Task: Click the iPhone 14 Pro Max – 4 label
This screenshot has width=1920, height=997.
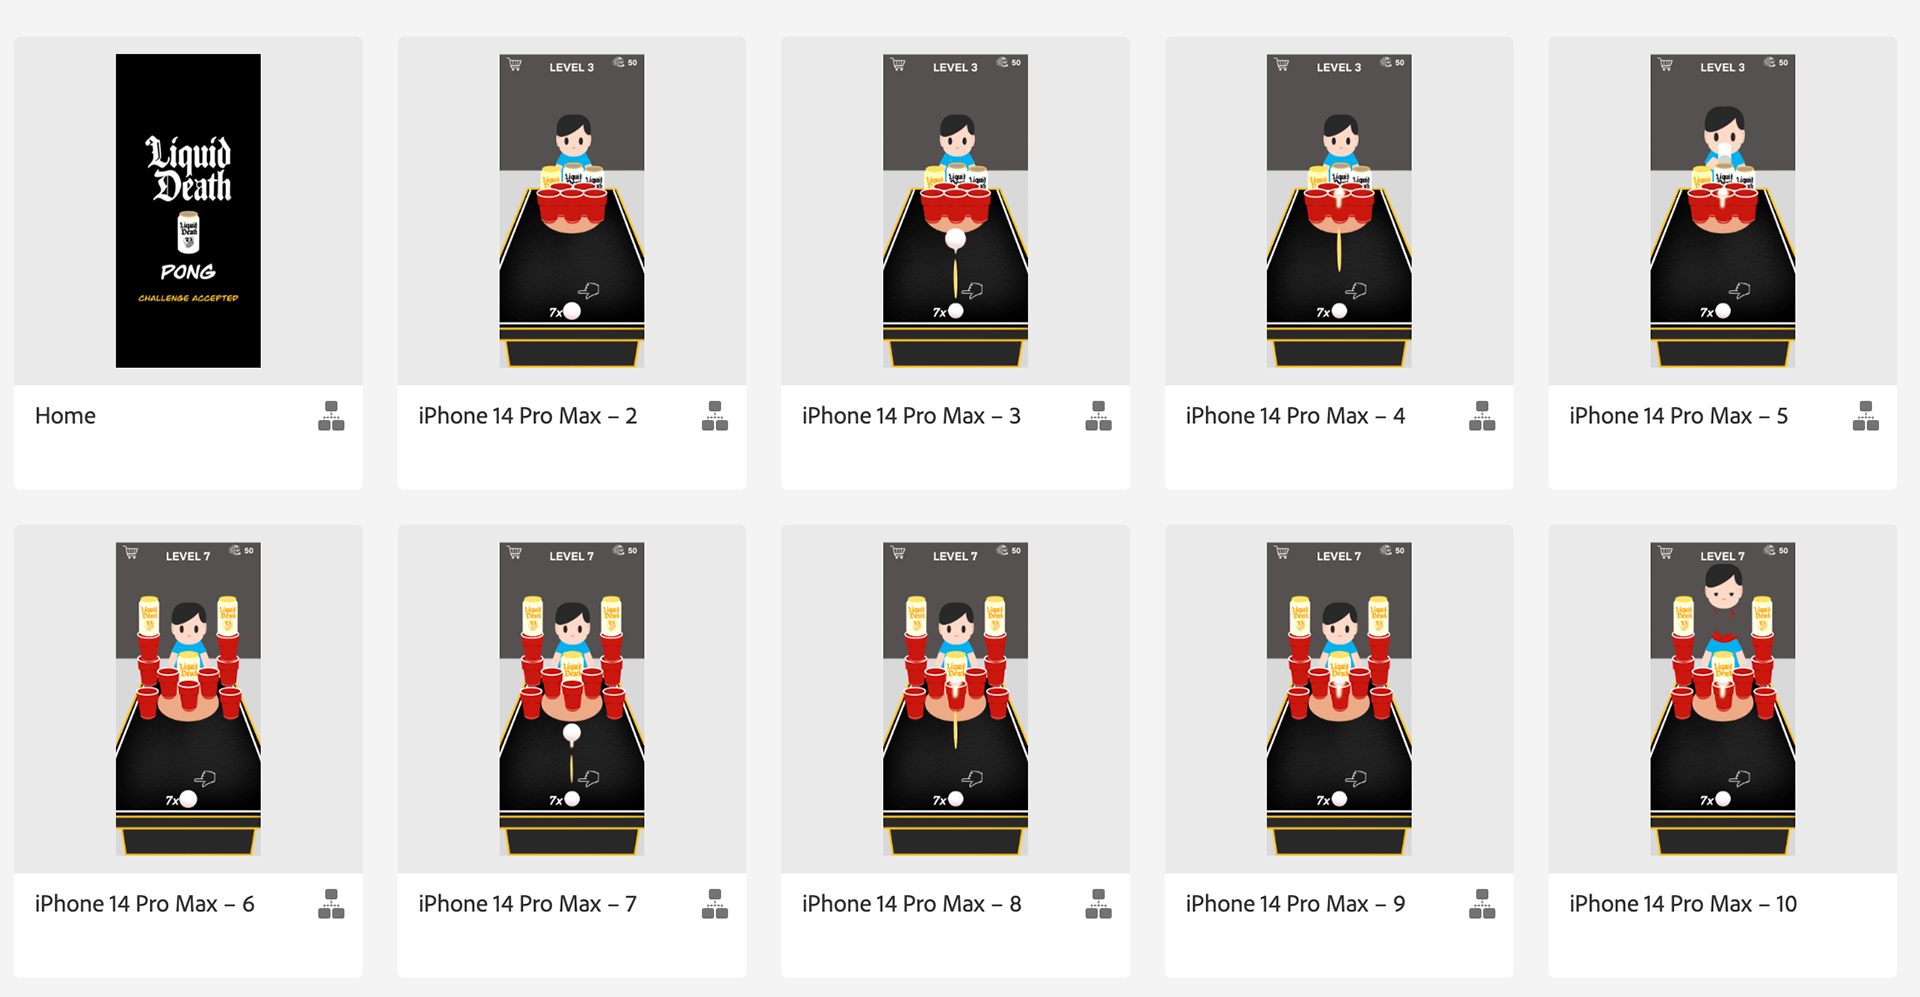Action: click(x=1295, y=416)
